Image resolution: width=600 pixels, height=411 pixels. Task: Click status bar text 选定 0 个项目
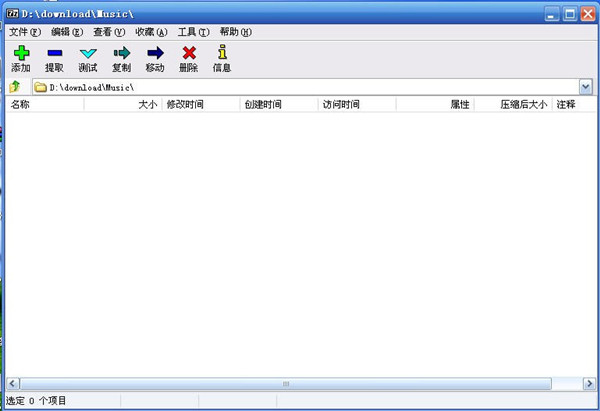tap(36, 401)
